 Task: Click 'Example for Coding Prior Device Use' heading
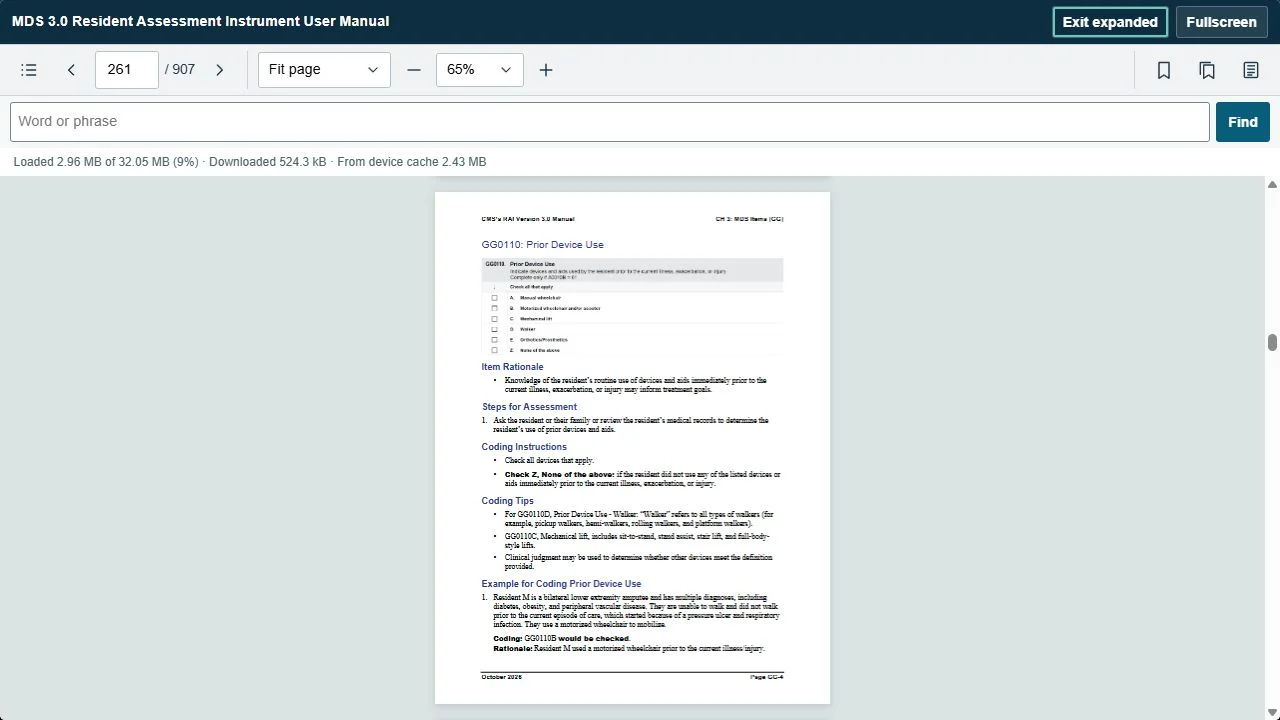tap(561, 584)
